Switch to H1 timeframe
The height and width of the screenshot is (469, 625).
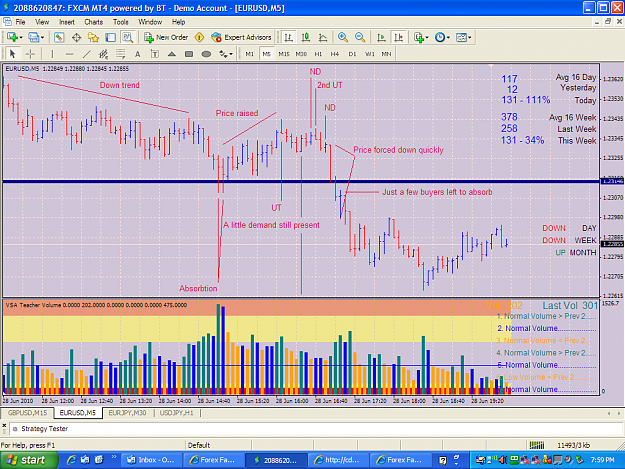[318, 54]
